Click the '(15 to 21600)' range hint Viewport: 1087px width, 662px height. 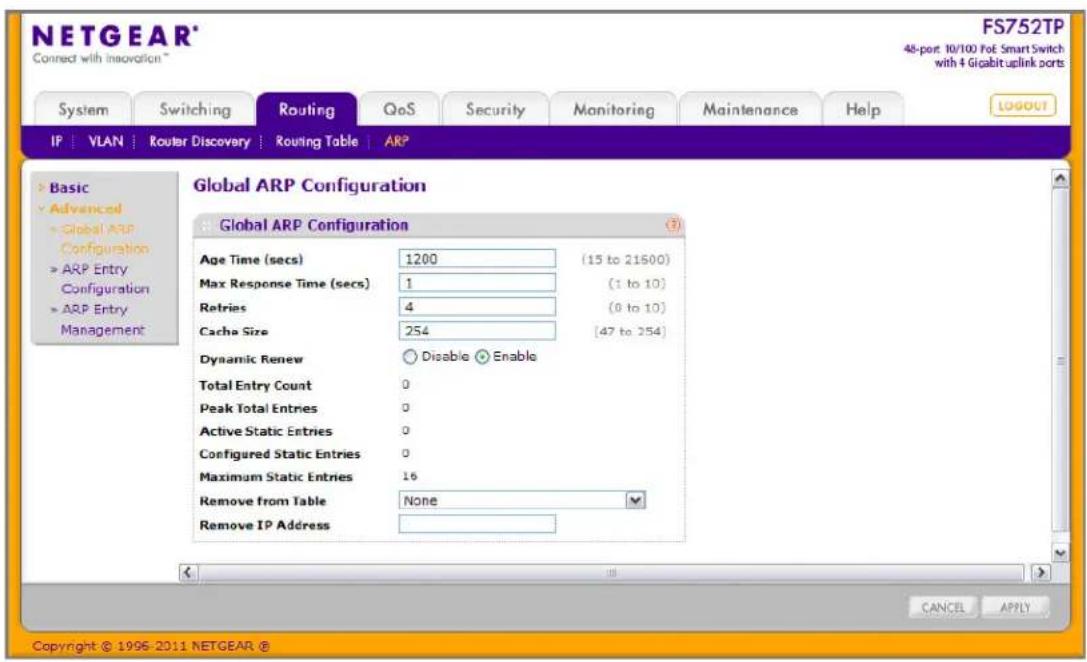[x=625, y=259]
